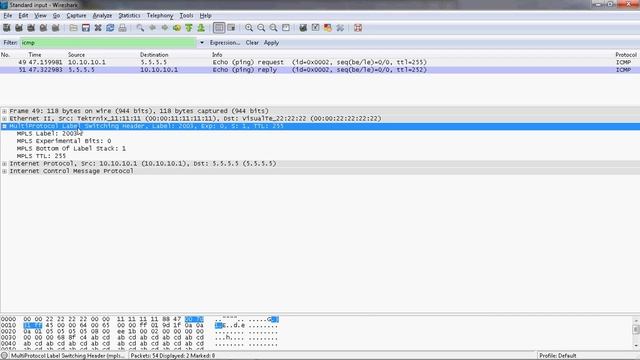Apply the display filter

tap(271, 42)
